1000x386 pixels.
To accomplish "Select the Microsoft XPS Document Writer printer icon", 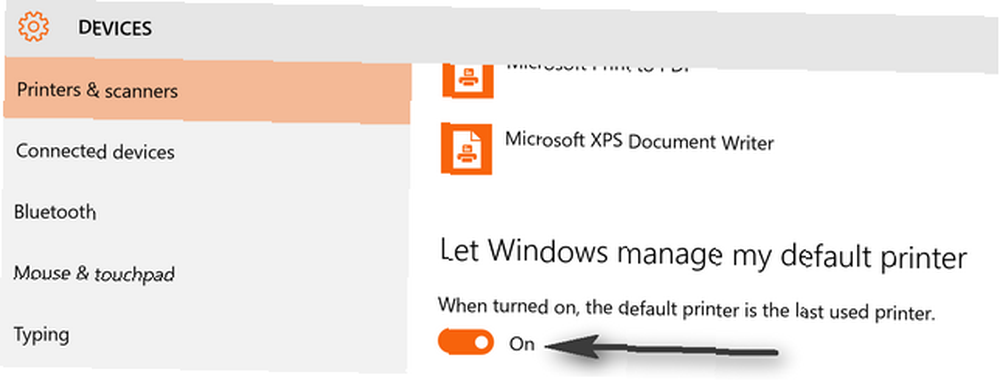I will 466,149.
